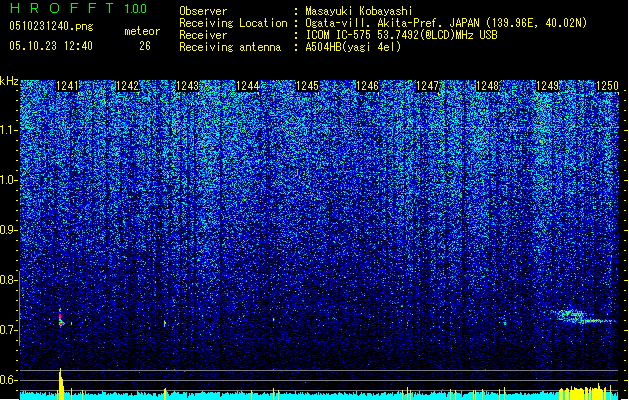Click the Receiving antenna label
Viewport: 629px width, 400px height.
tap(230, 47)
